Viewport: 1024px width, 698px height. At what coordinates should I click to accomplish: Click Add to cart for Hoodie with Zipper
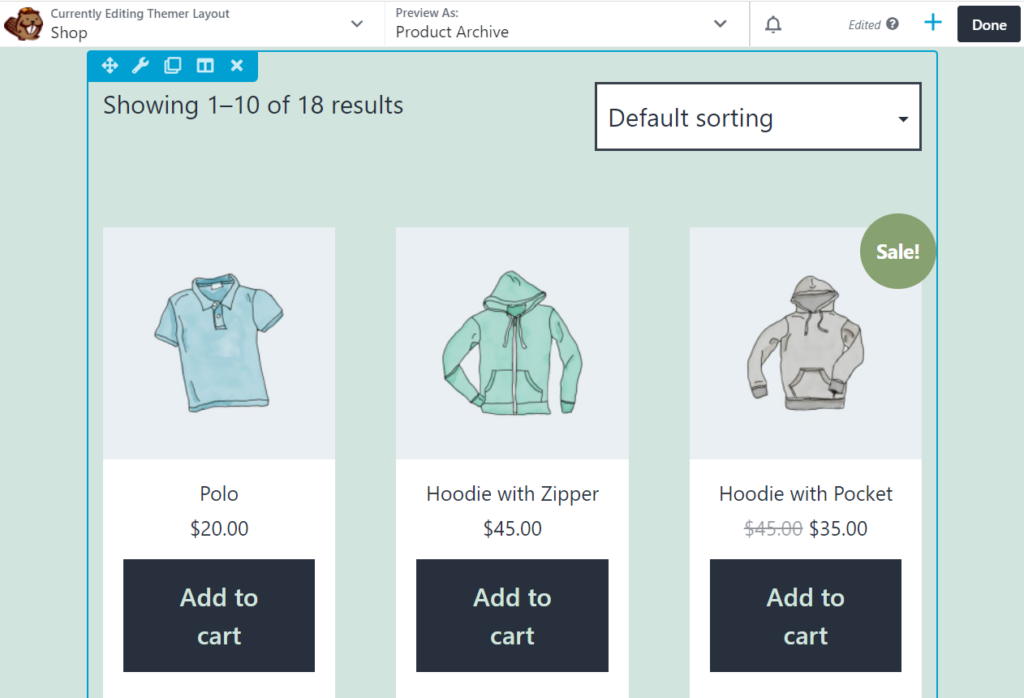click(x=512, y=616)
